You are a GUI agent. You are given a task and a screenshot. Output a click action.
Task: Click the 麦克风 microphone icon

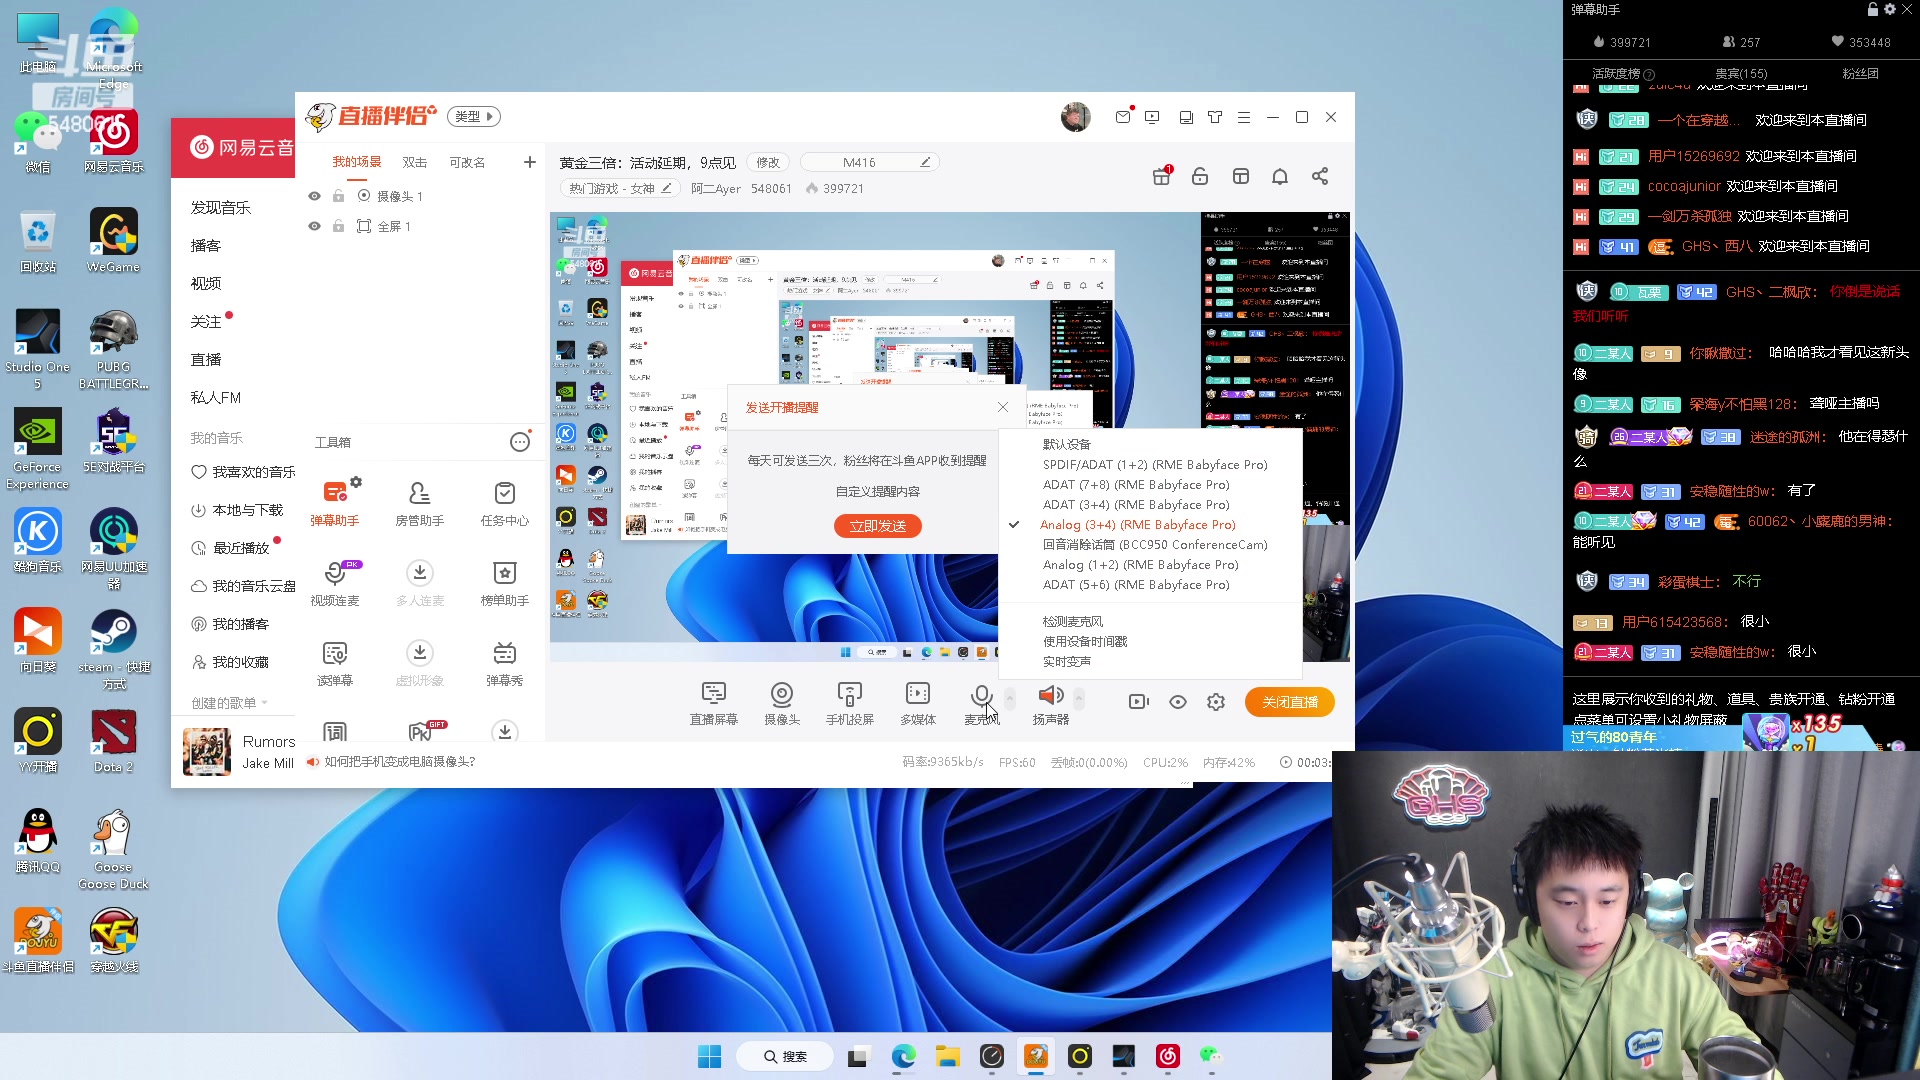[981, 697]
